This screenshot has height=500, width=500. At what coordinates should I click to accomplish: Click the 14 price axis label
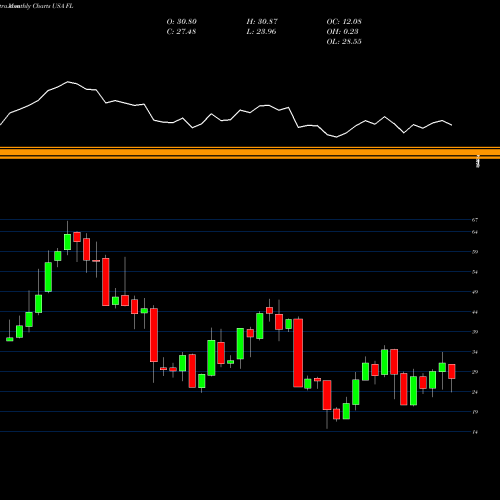(475, 432)
